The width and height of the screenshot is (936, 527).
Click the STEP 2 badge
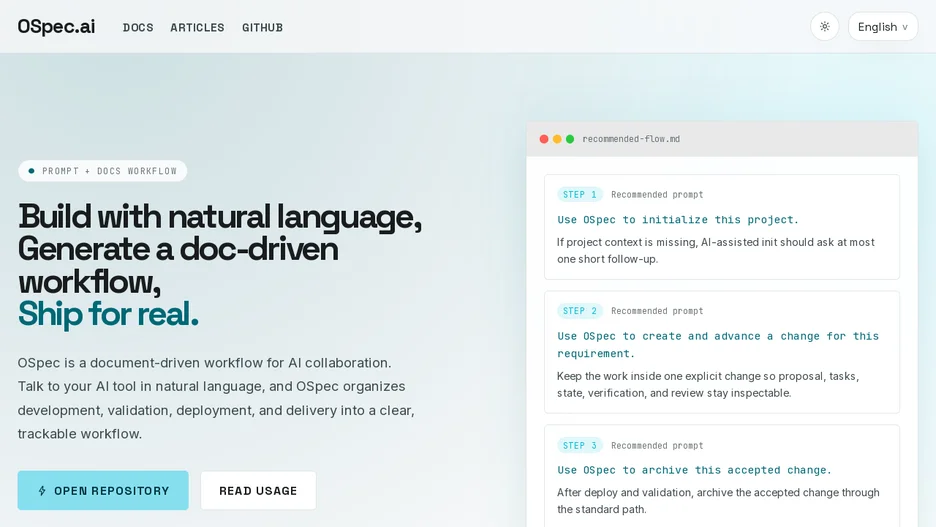[x=580, y=311]
